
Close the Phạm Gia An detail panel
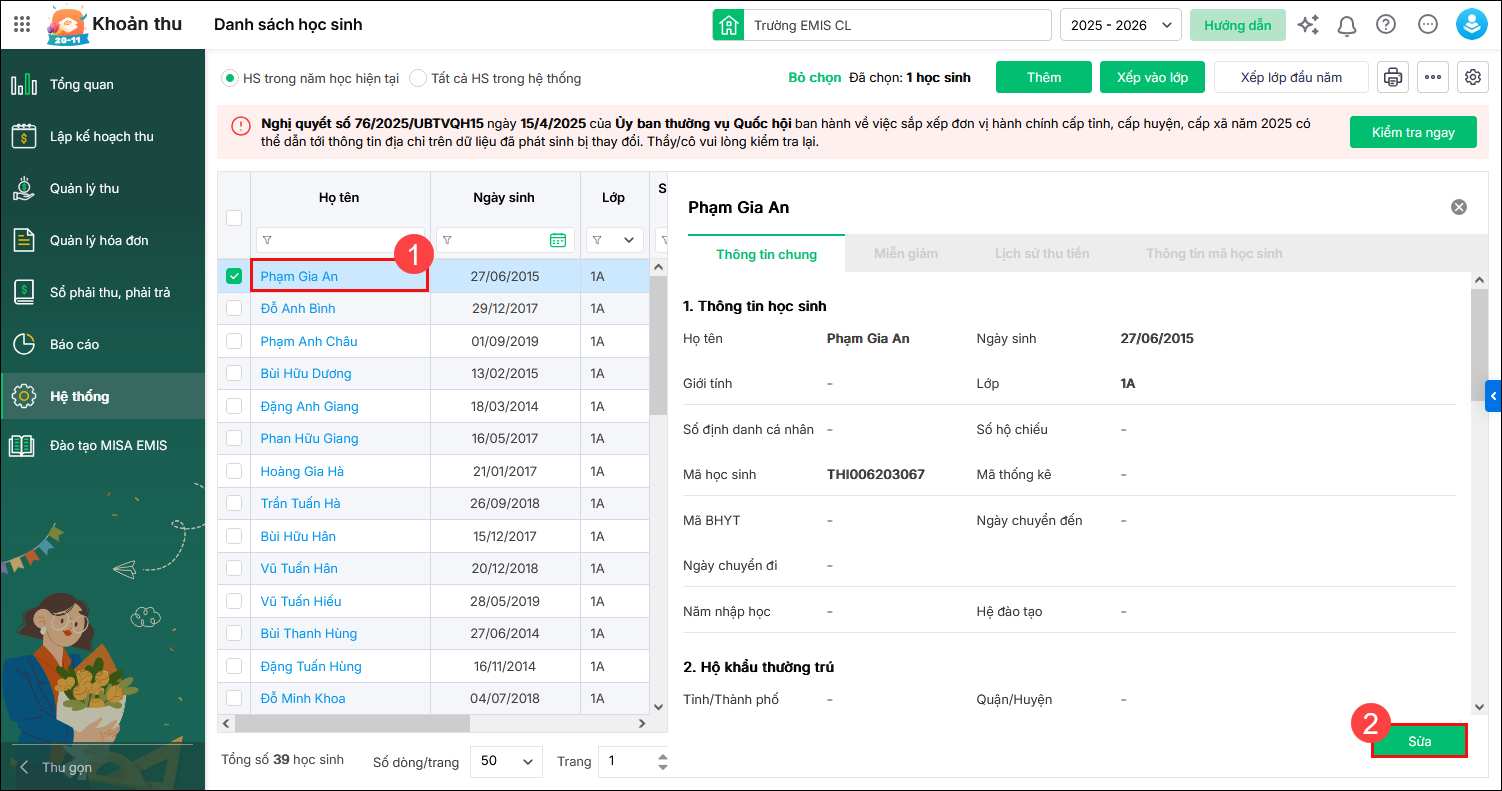1459,207
